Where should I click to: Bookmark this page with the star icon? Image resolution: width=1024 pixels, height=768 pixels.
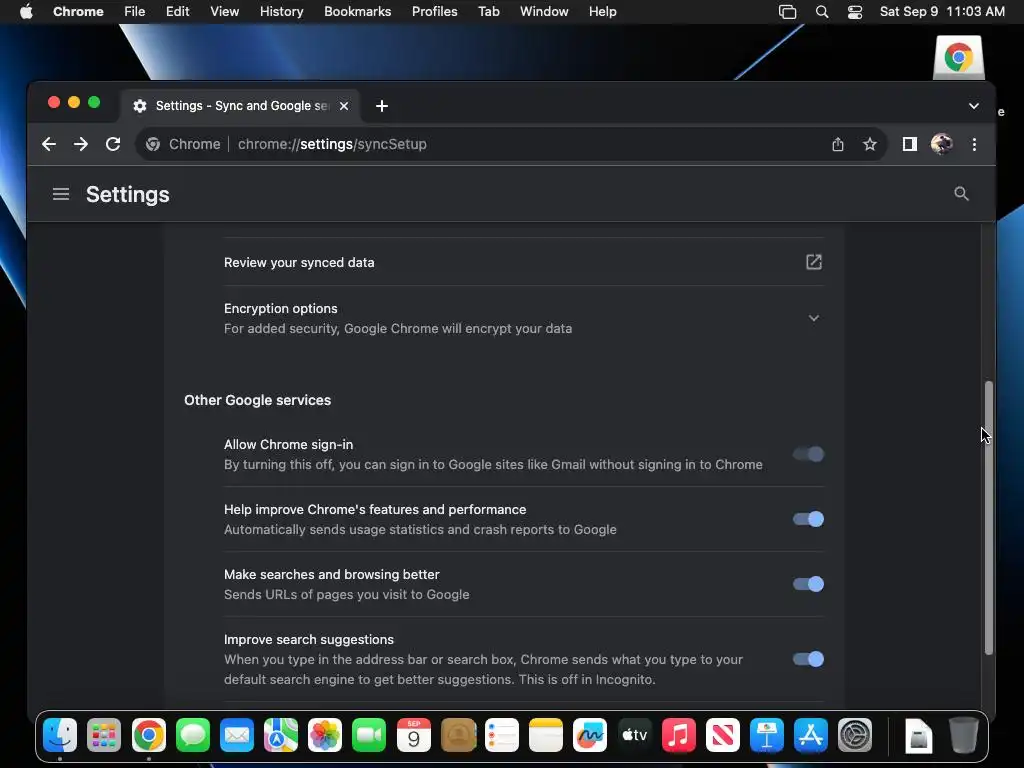[x=869, y=144]
